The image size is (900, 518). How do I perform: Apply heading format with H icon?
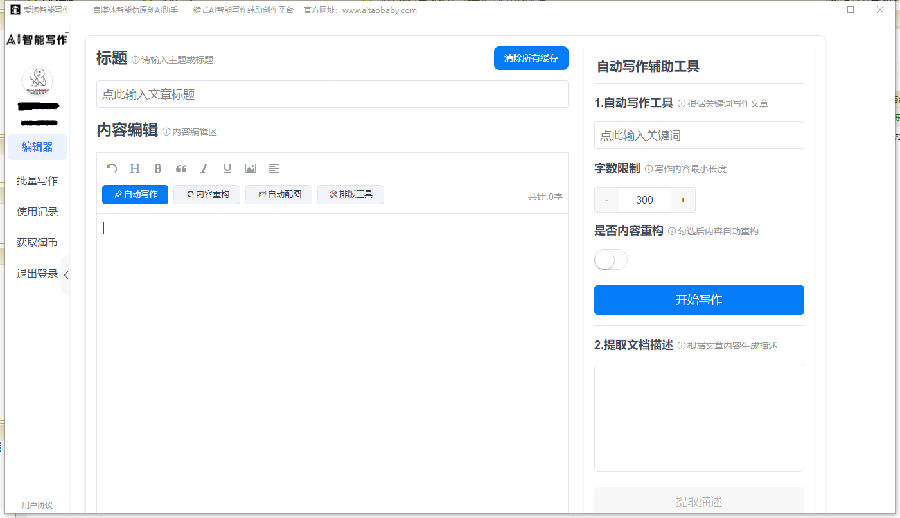pyautogui.click(x=135, y=168)
